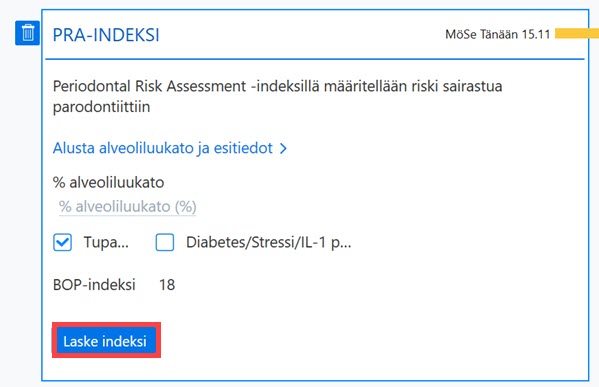Click the % alveoliluukato field label

pyautogui.click(x=108, y=183)
